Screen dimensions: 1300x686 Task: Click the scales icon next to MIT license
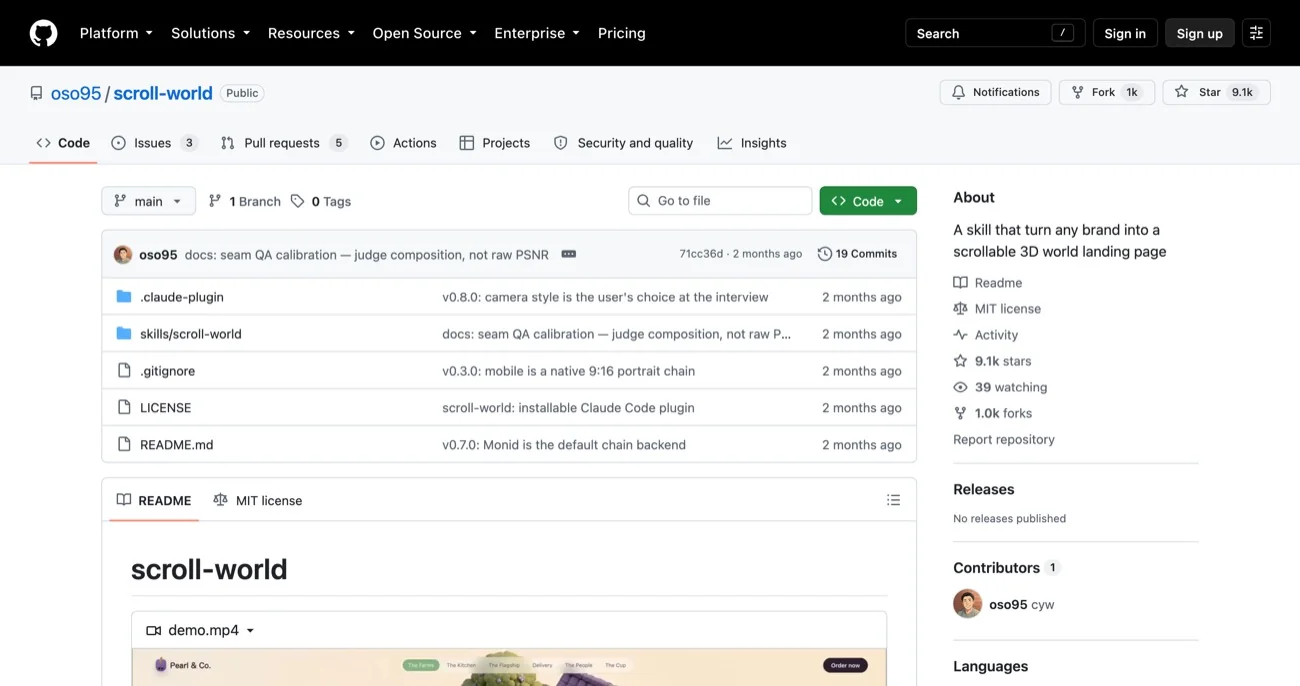(960, 309)
